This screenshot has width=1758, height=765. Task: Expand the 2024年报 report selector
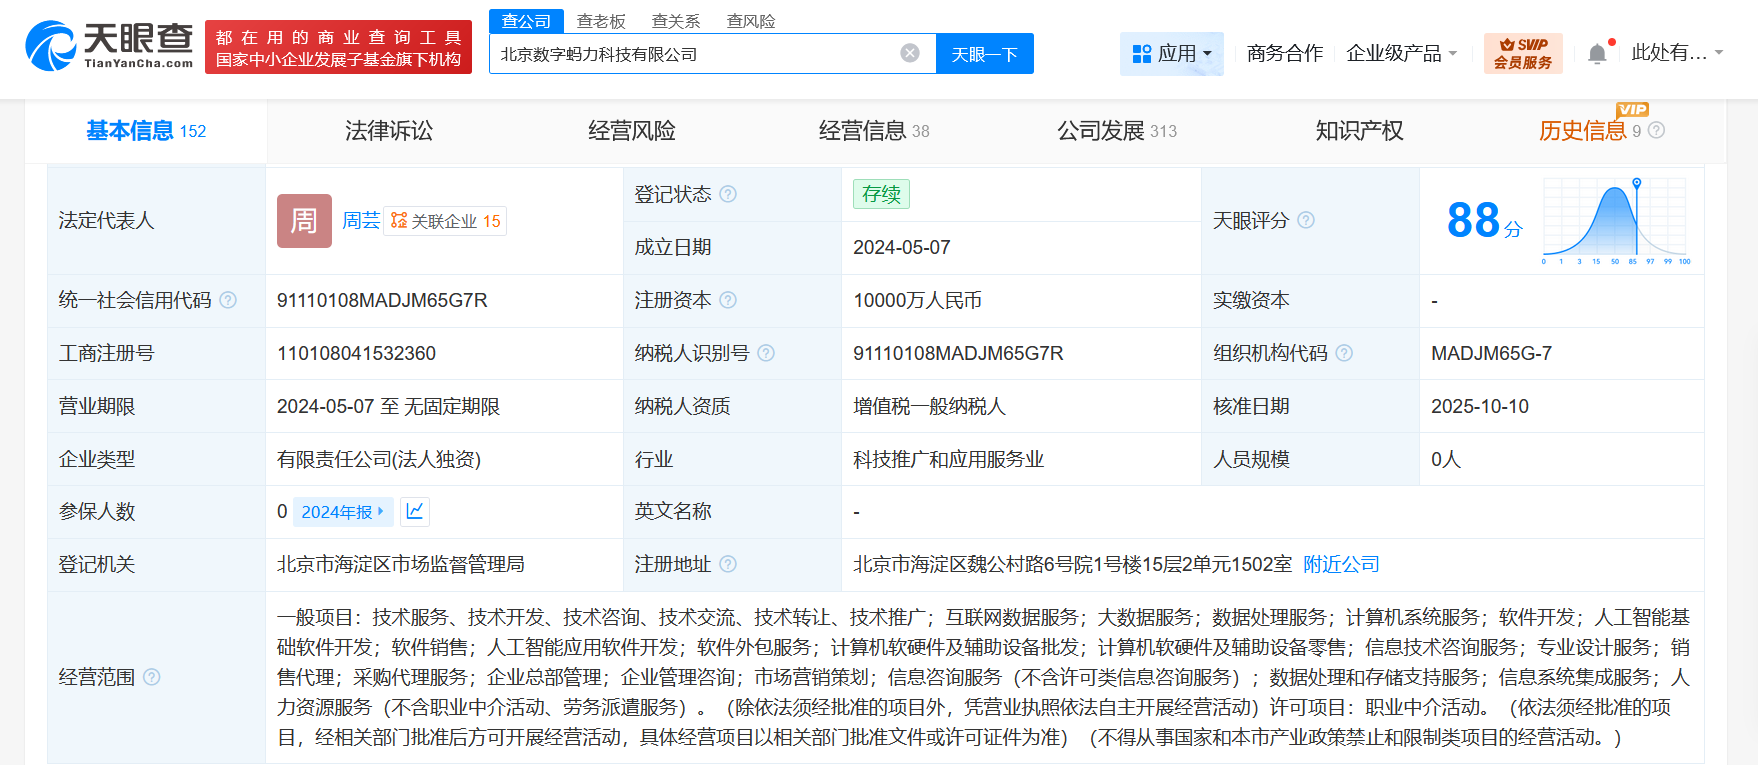pyautogui.click(x=343, y=512)
